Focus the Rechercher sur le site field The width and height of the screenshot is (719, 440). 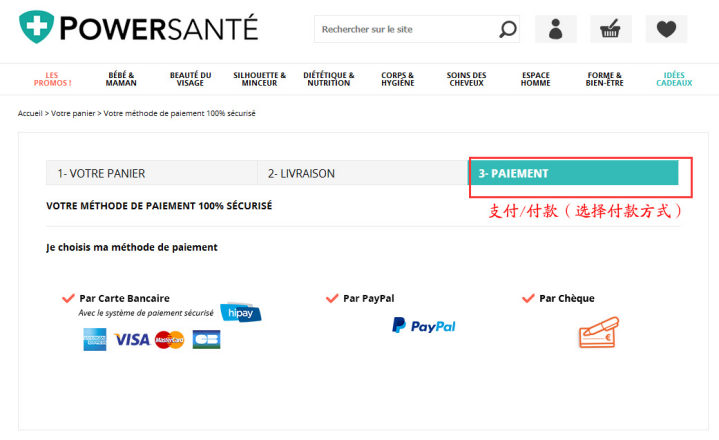[406, 29]
